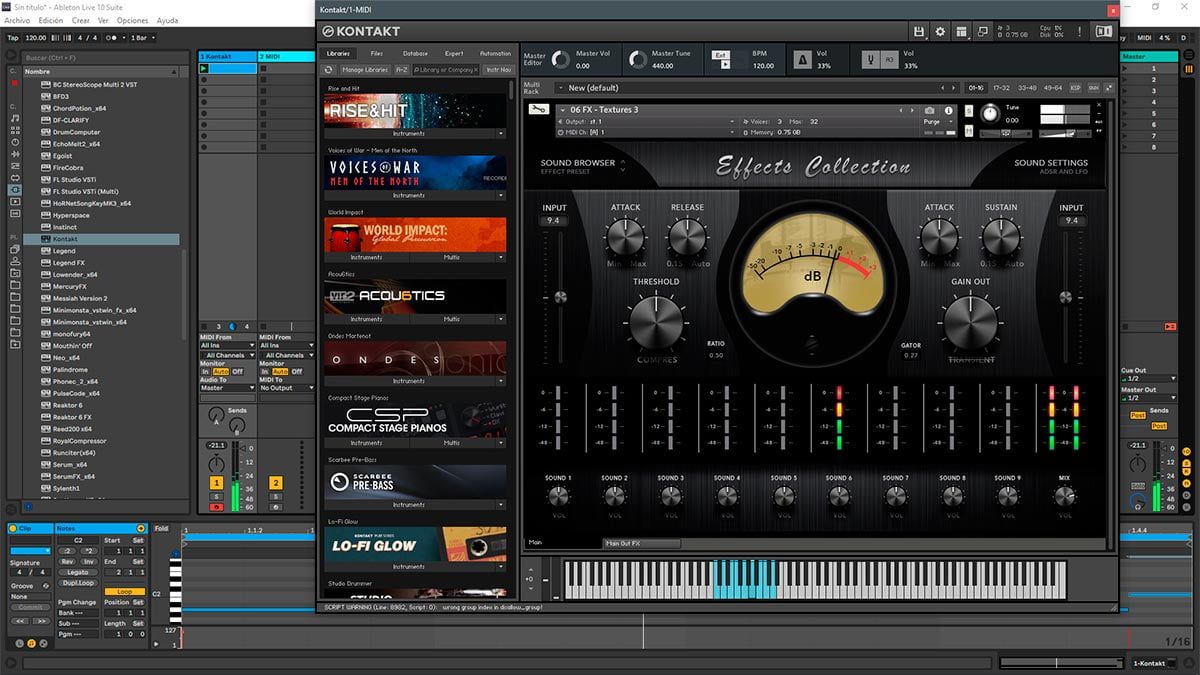Turn the instrument Tune knob
1200x675 pixels.
(x=990, y=112)
